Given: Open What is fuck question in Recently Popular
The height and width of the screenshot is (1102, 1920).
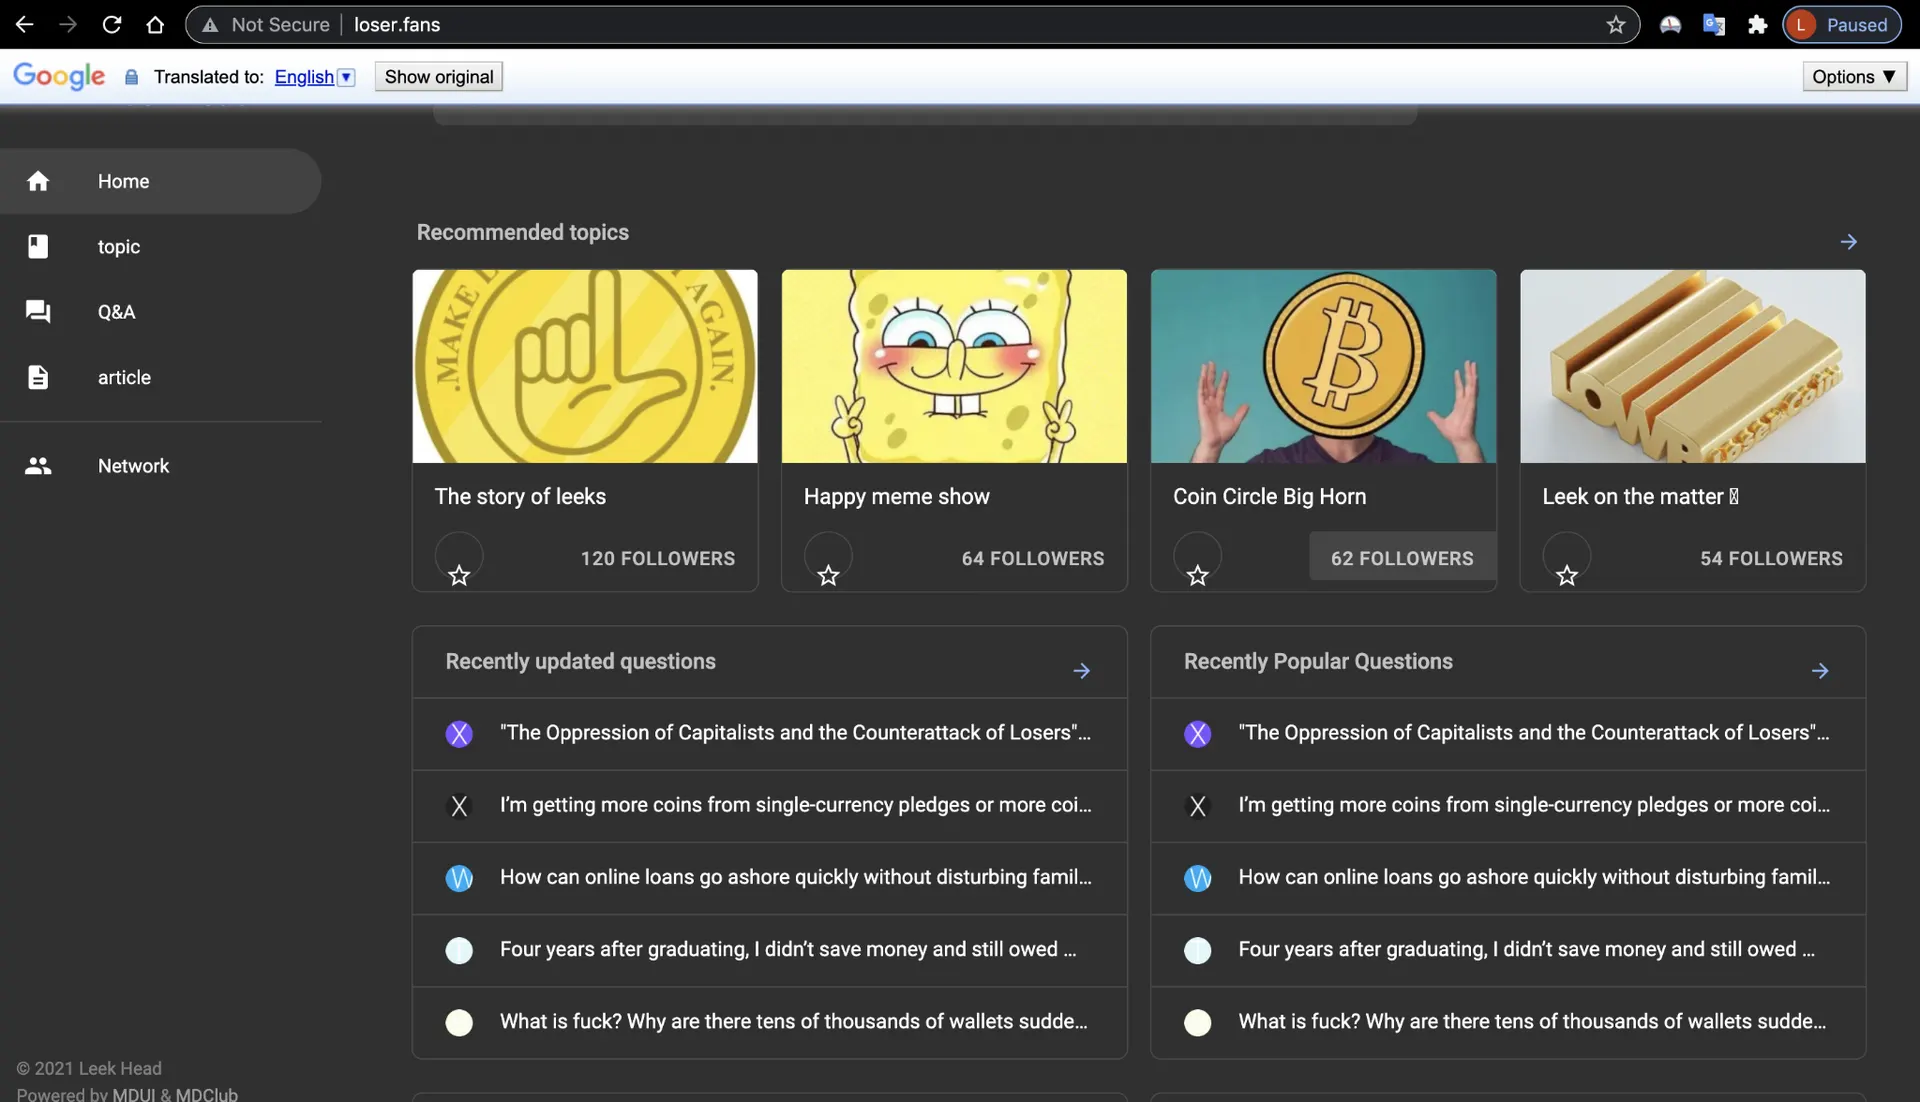Looking at the screenshot, I should coord(1508,1022).
